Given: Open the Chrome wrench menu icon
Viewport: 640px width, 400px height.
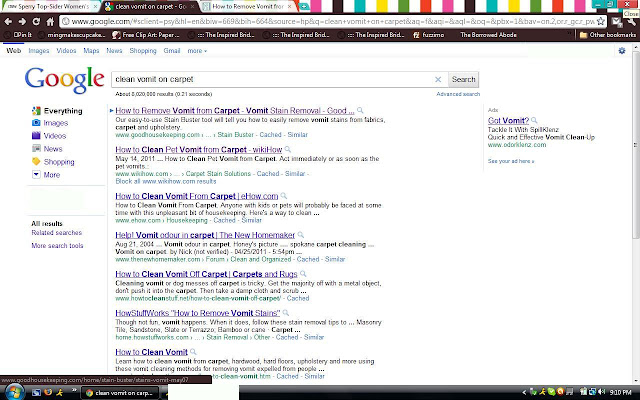Looking at the screenshot, I should 632,22.
